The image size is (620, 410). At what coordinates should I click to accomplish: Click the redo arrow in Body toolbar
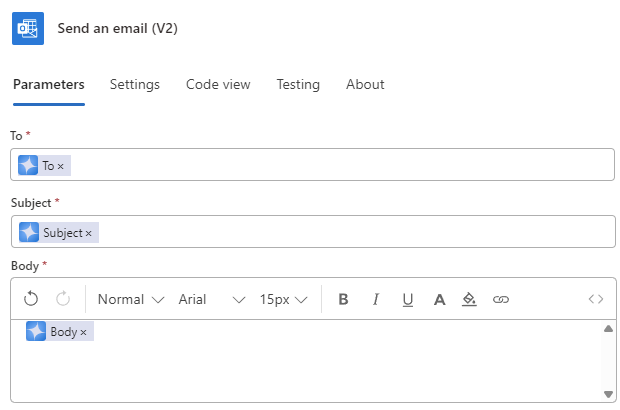click(x=63, y=299)
